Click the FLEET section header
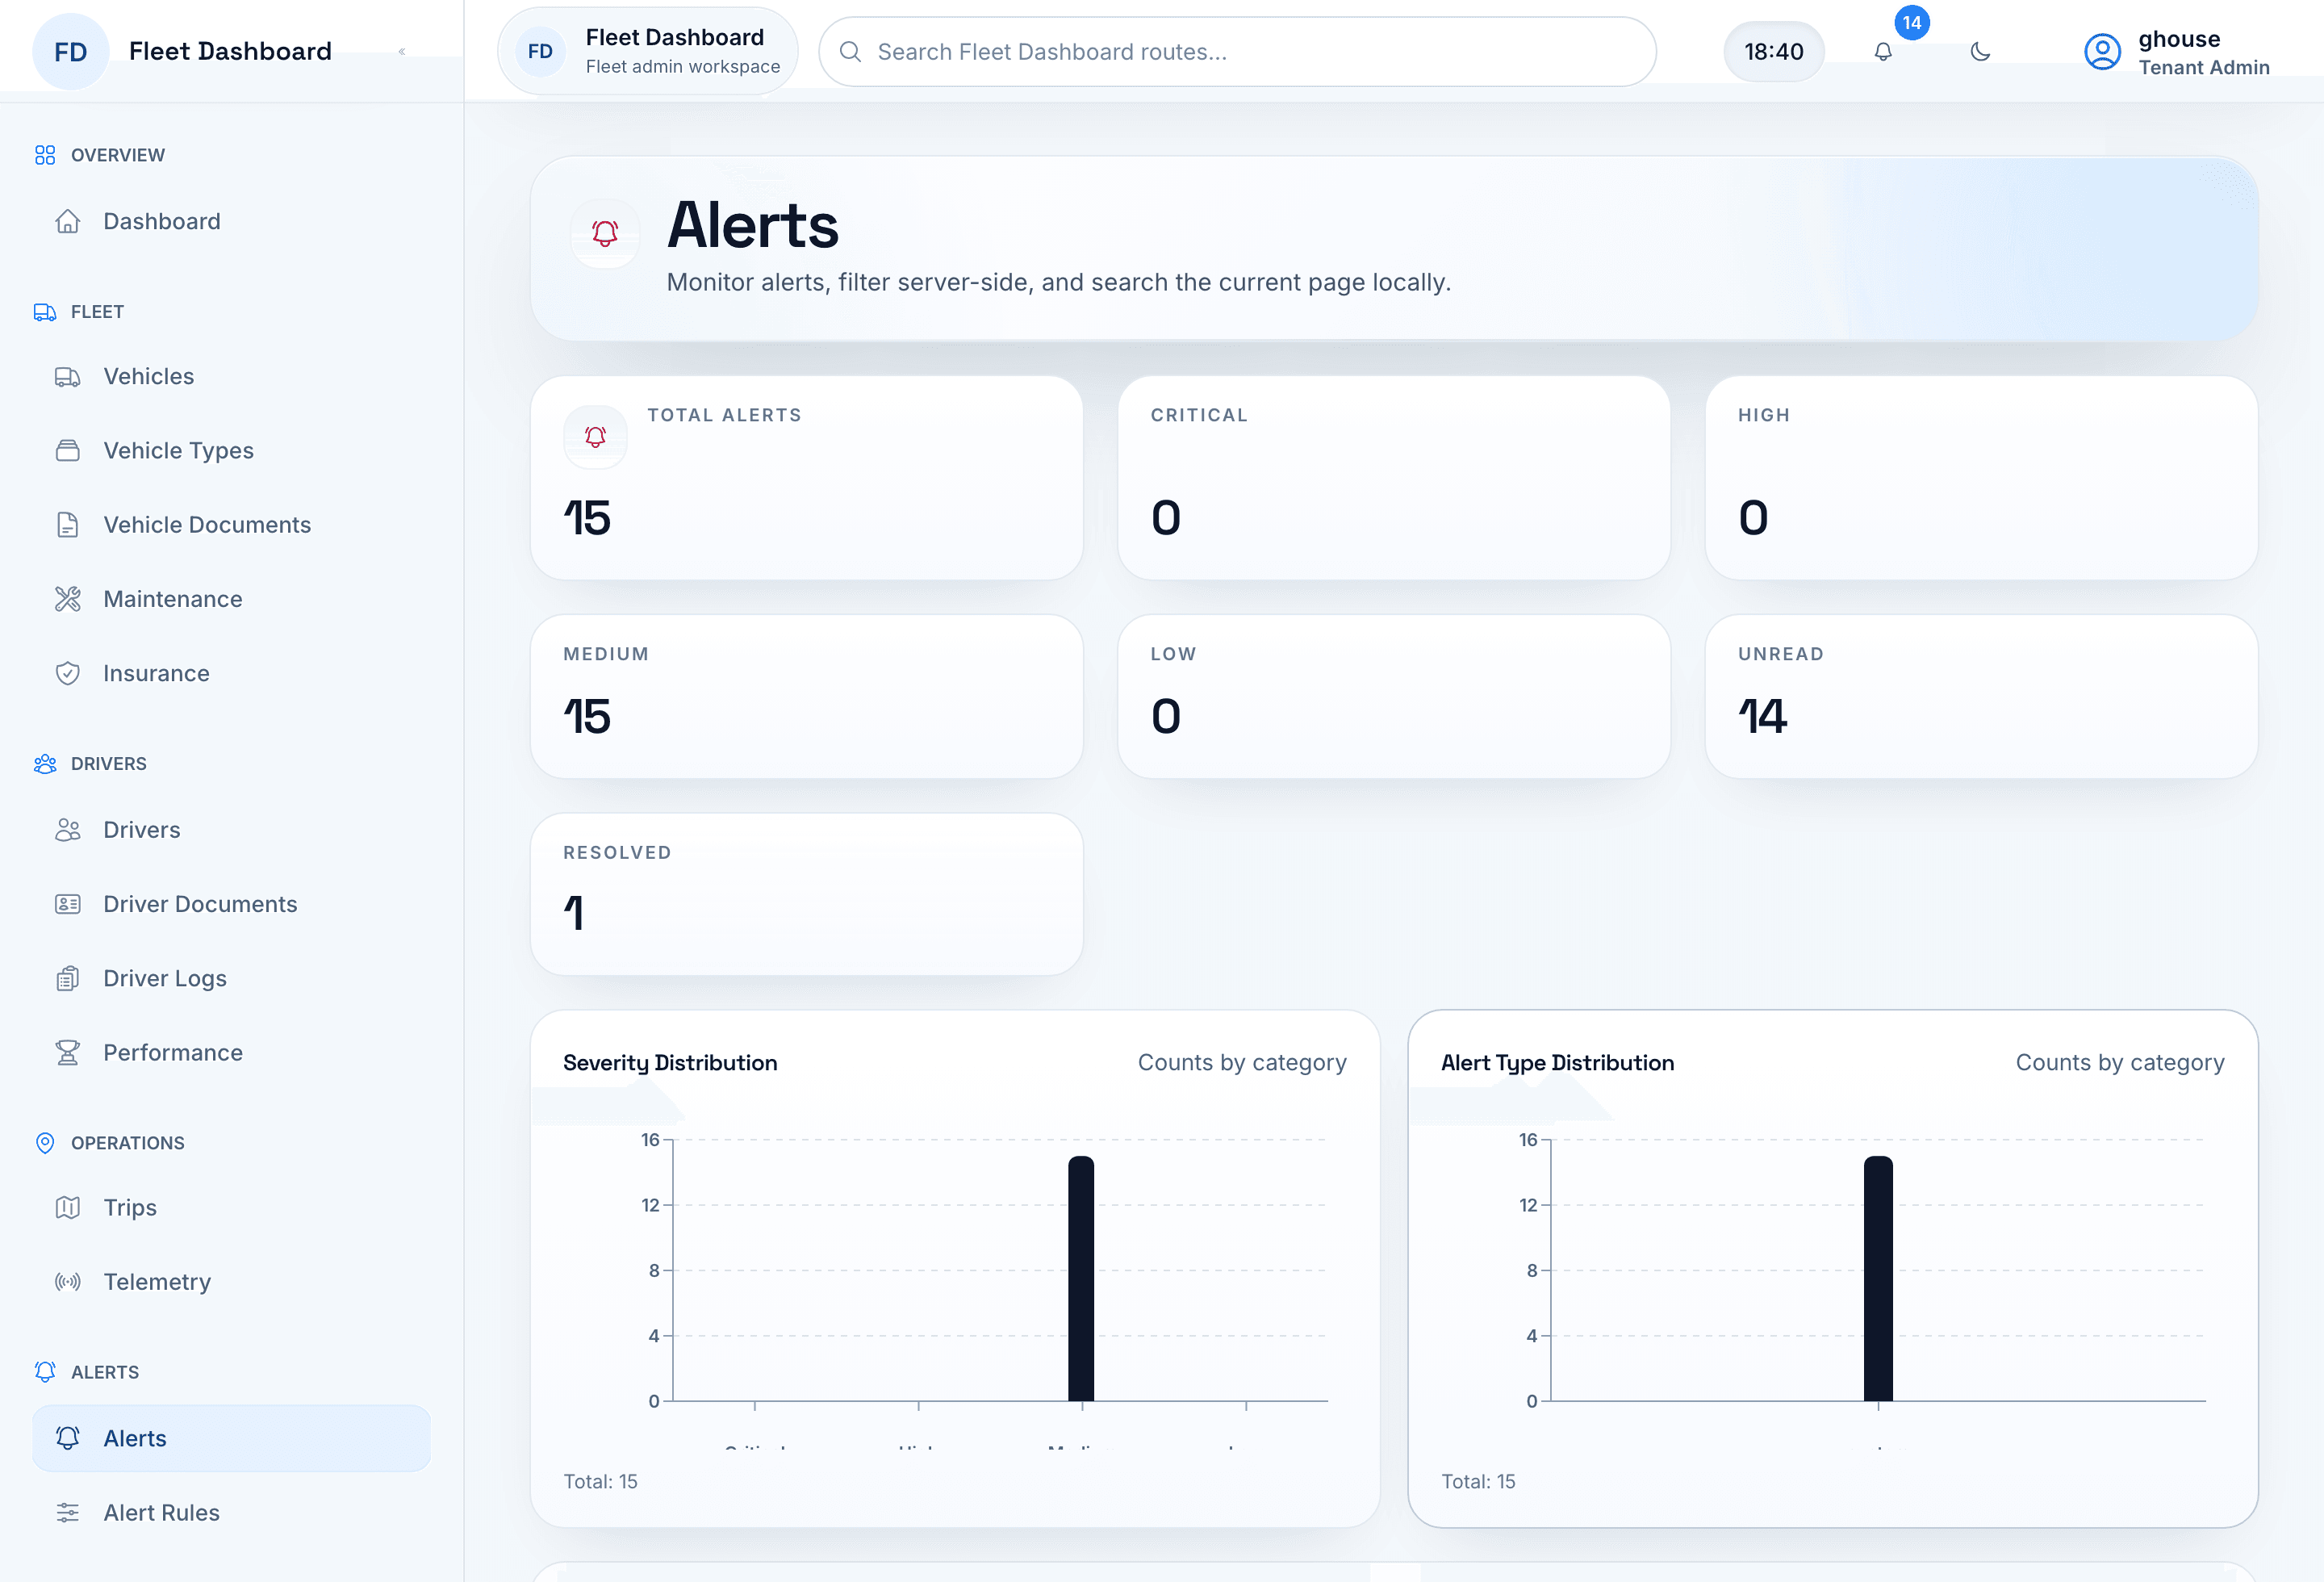The height and width of the screenshot is (1582, 2324). 79,311
